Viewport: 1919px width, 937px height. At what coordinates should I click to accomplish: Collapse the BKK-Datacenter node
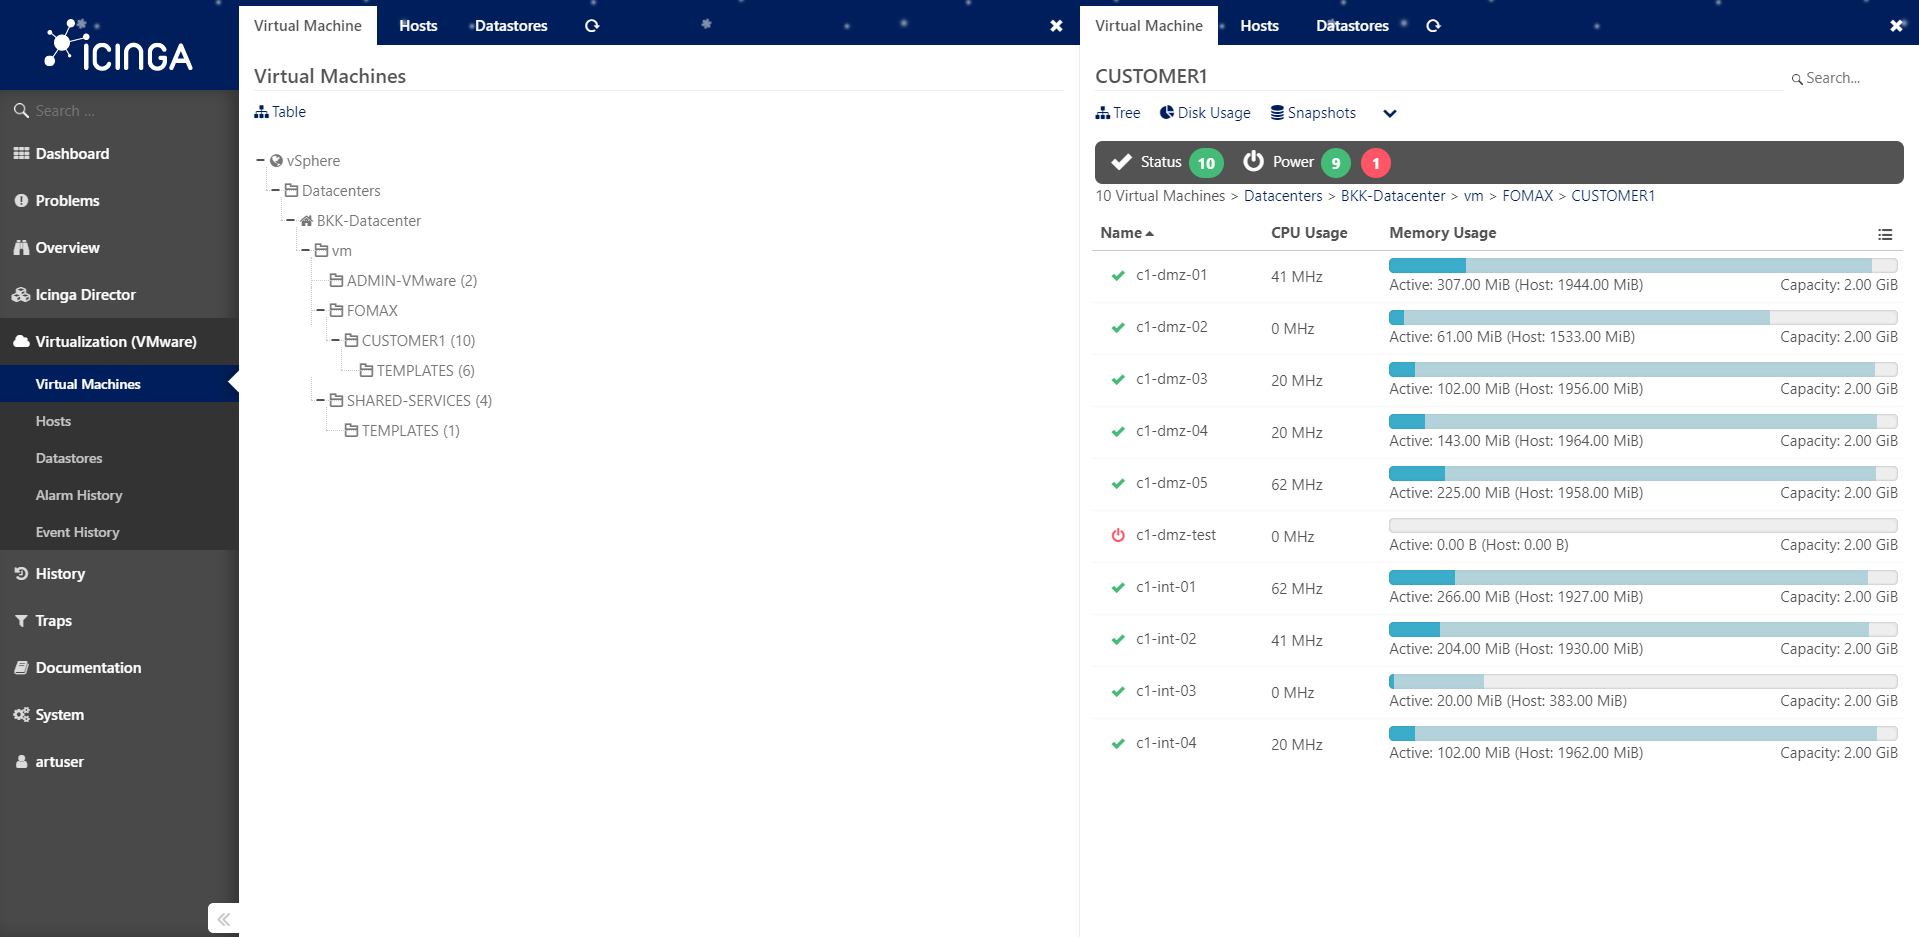pos(290,220)
